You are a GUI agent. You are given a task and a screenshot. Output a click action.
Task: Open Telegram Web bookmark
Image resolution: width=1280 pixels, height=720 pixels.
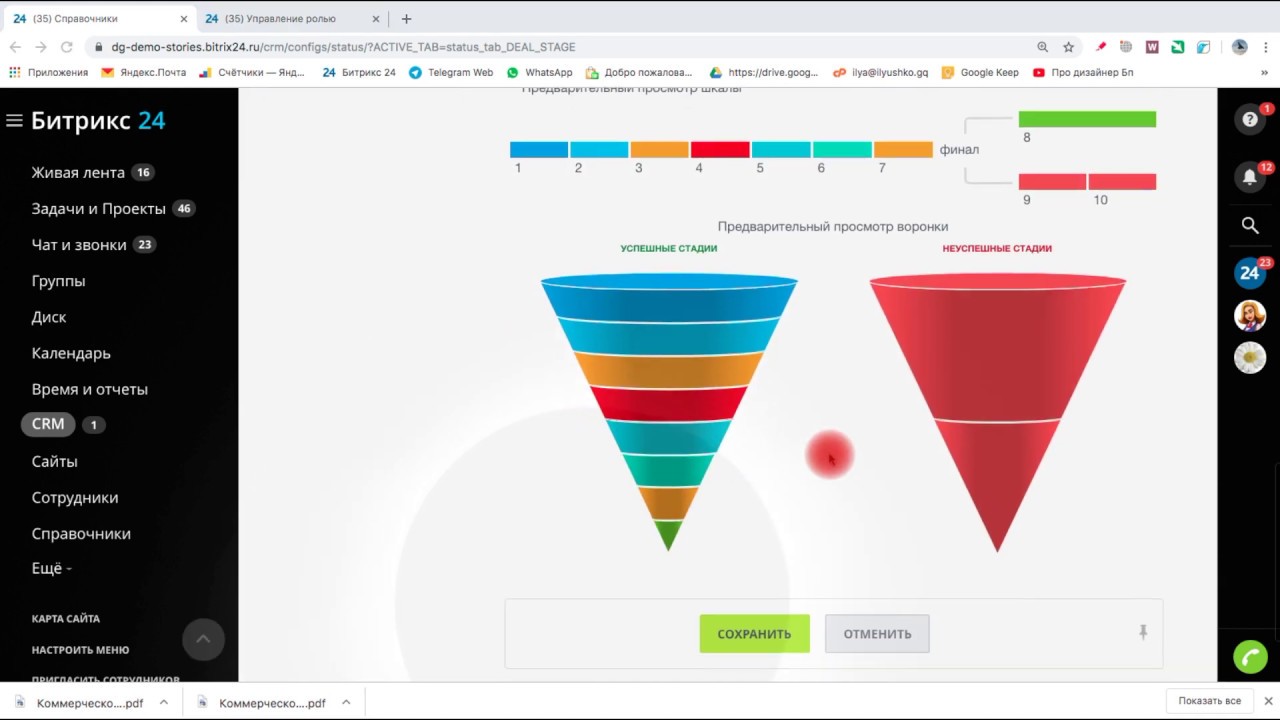click(451, 72)
